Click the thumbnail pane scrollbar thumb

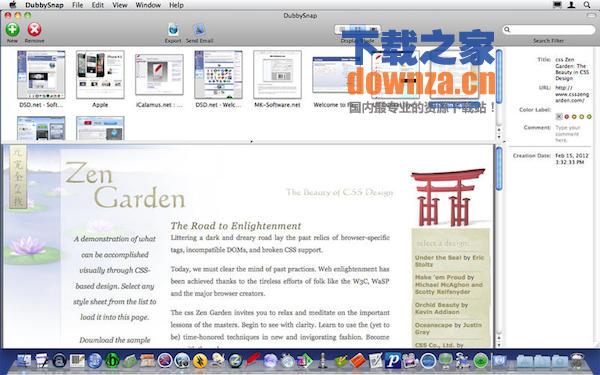499,77
